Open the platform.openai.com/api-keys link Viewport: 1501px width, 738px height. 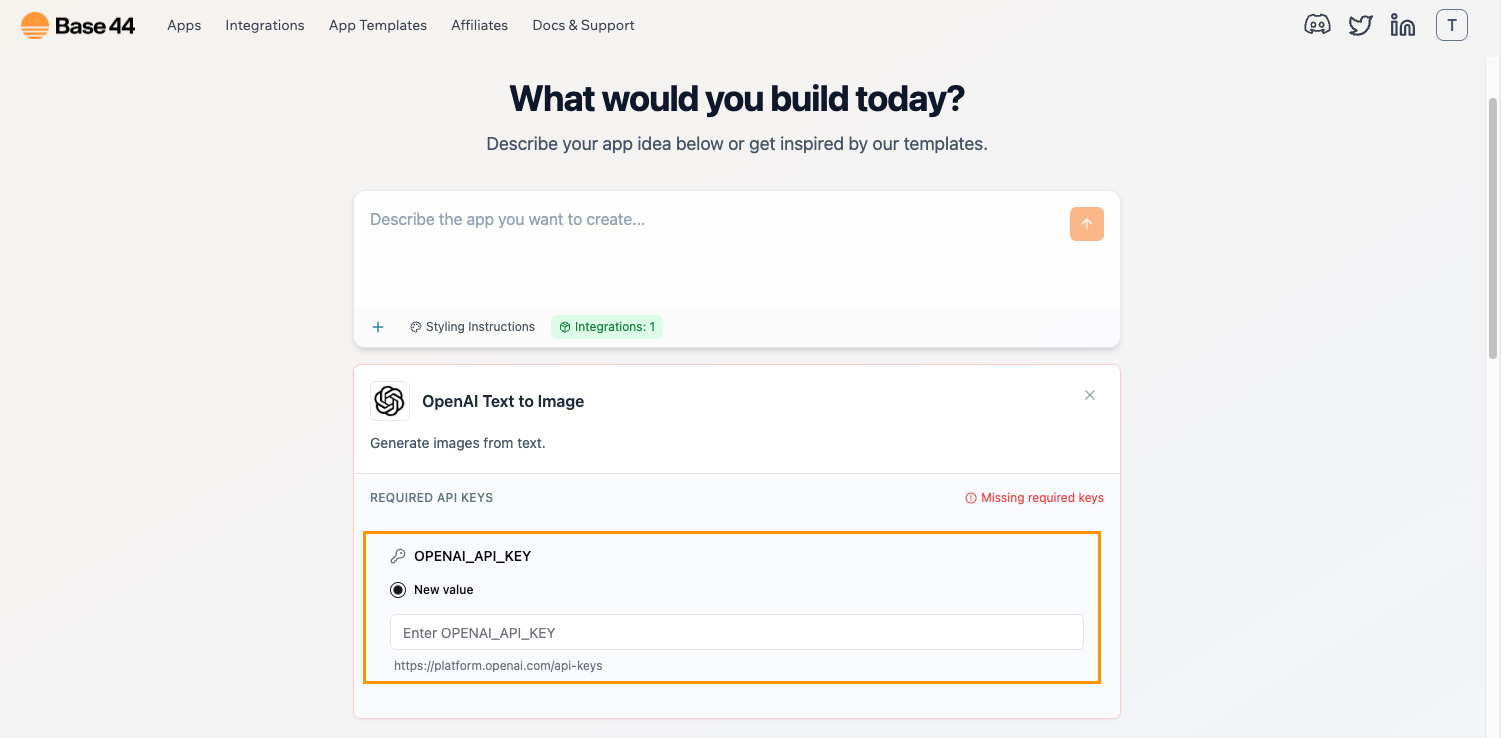pos(498,664)
